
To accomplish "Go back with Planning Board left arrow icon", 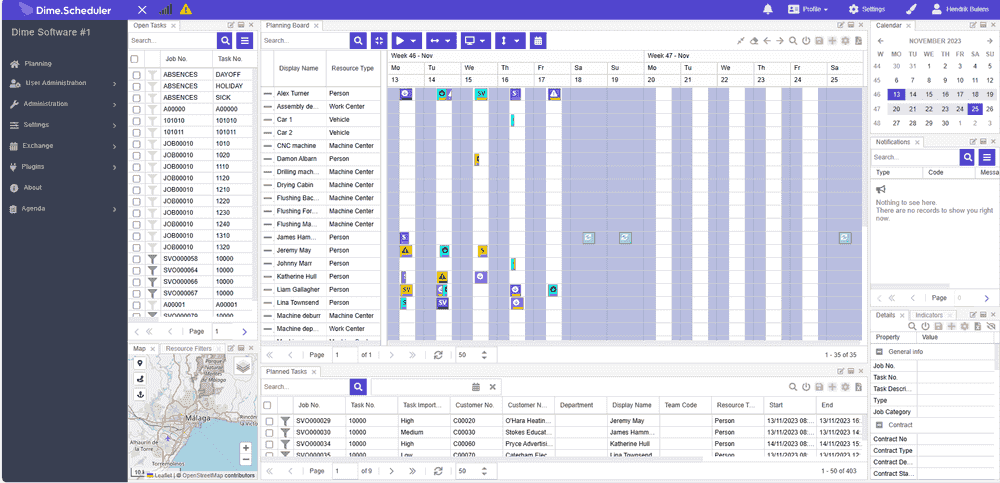I will 767,40.
